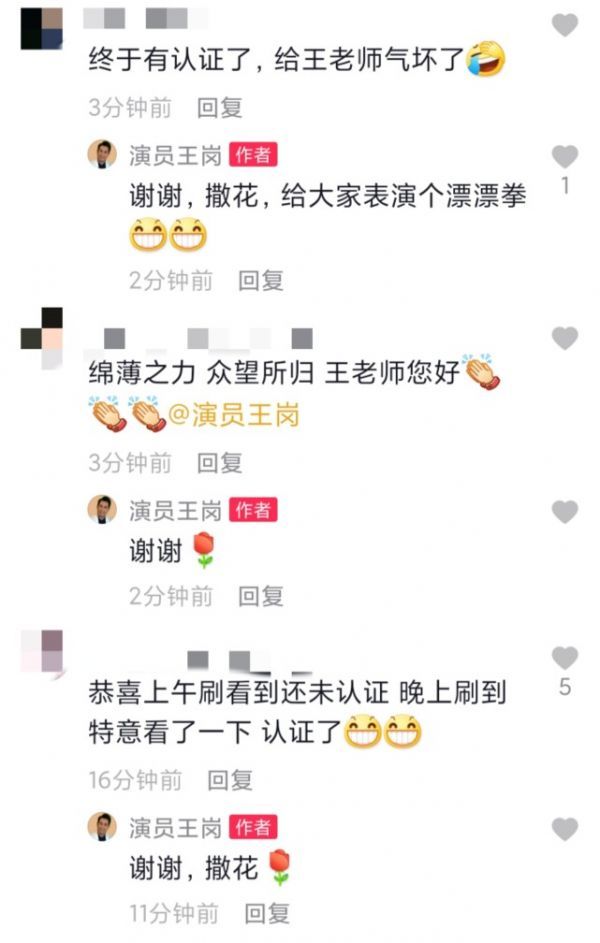
Task: Open avatar of commenter saying '终于有认证了'
Action: pos(41,29)
